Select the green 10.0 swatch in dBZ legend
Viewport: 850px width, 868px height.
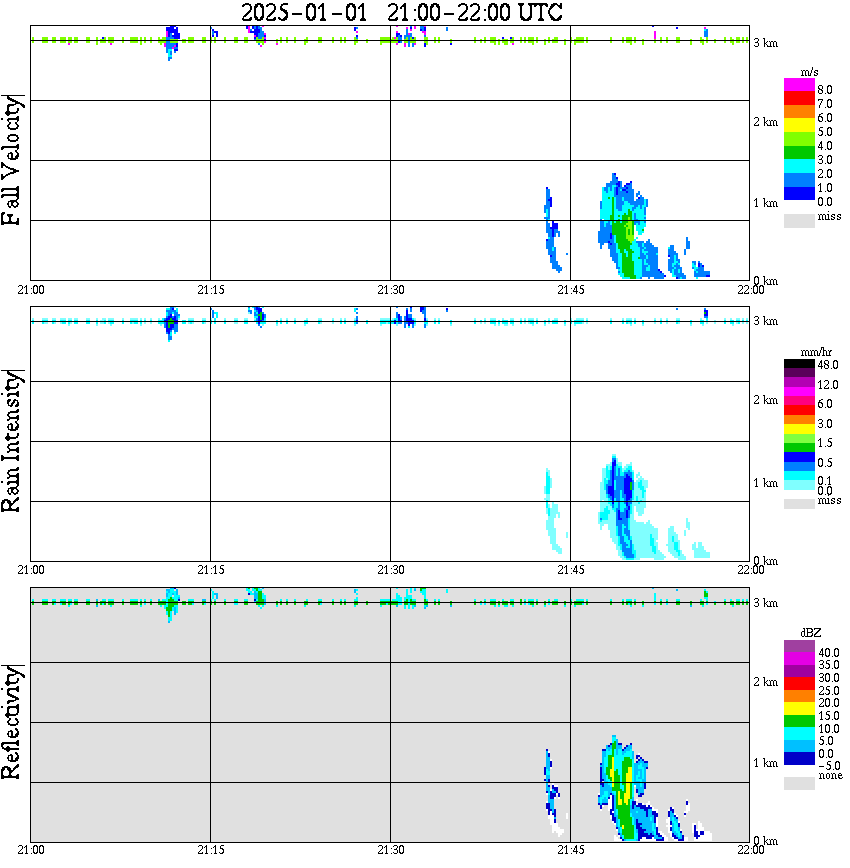799,721
